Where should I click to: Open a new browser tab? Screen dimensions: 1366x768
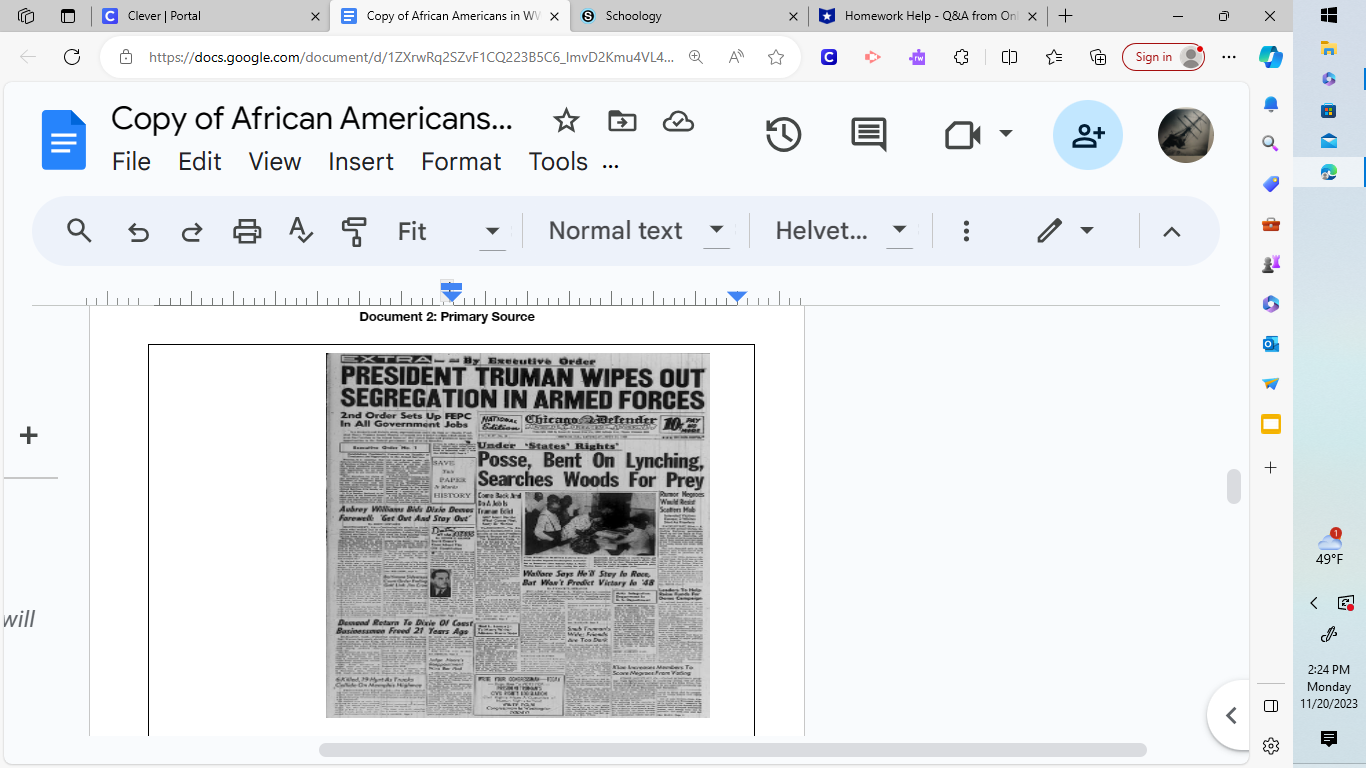(x=1065, y=16)
